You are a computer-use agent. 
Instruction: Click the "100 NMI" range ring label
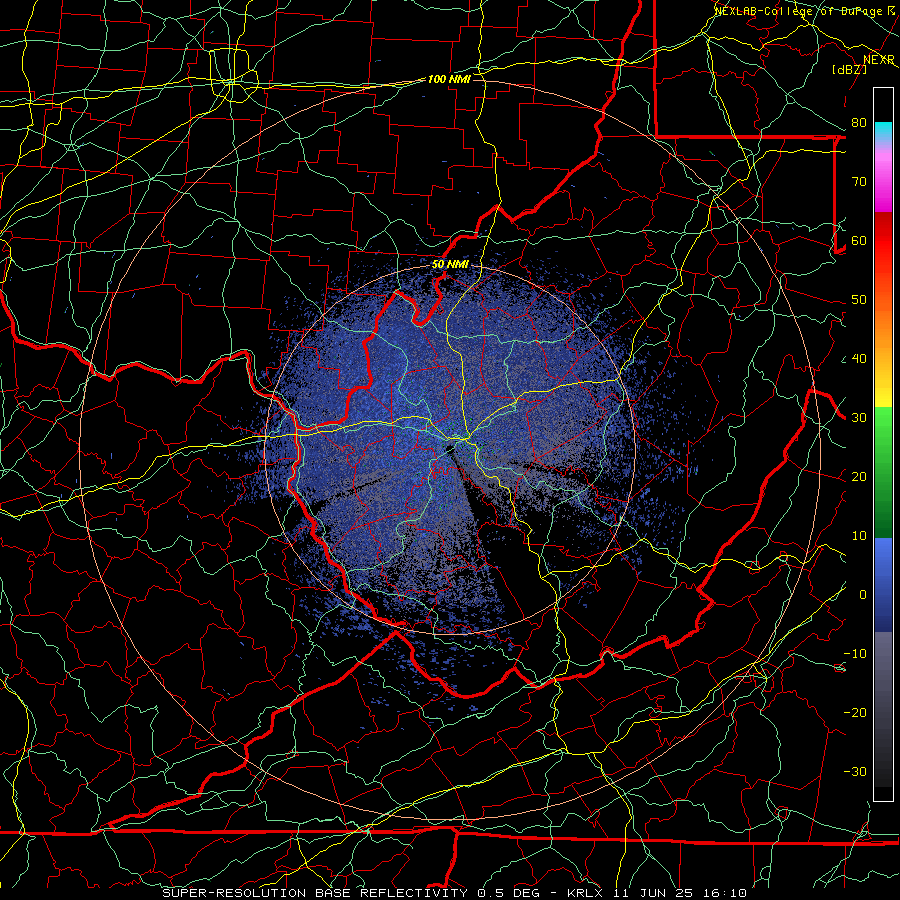coord(449,79)
